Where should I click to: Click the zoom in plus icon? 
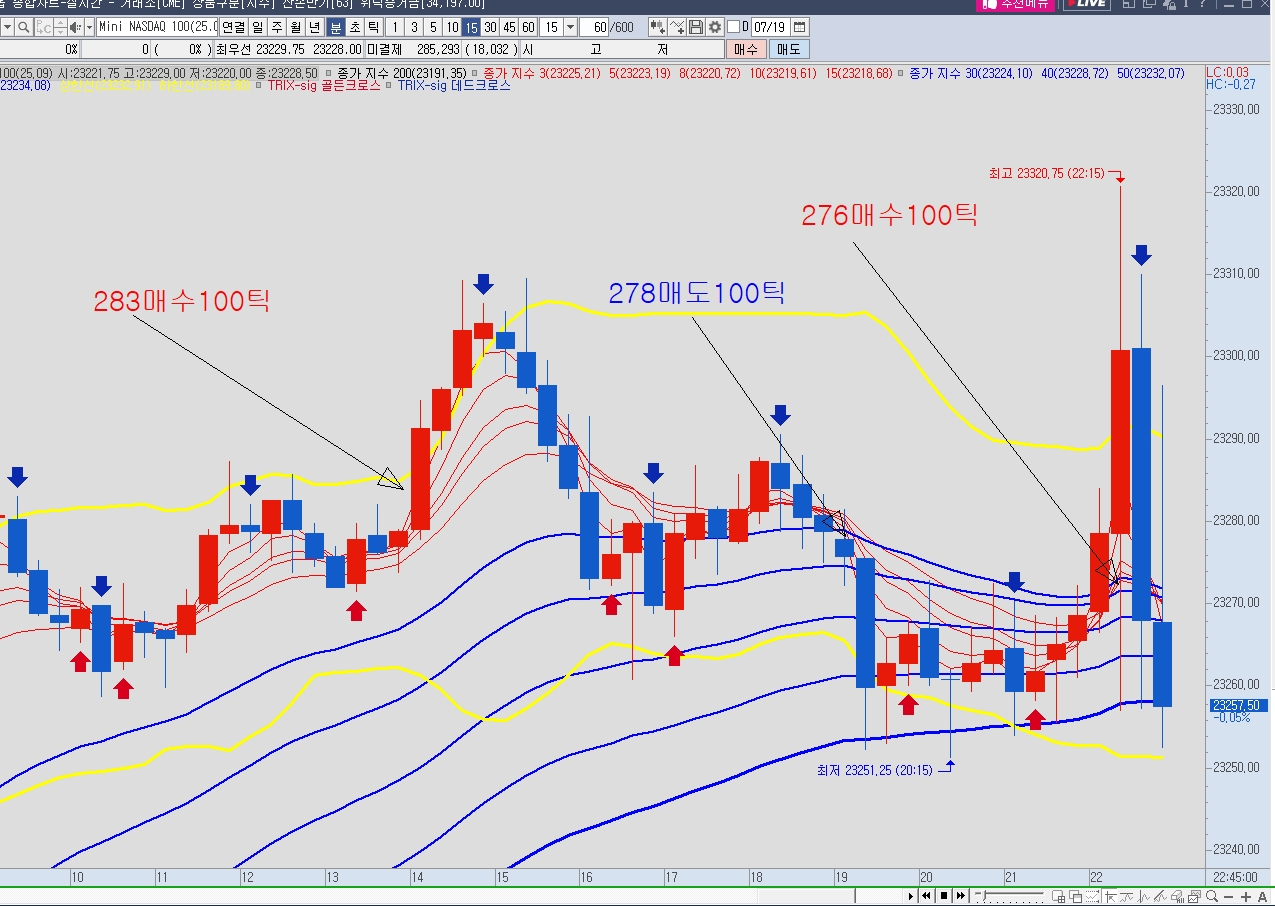pos(1245,896)
